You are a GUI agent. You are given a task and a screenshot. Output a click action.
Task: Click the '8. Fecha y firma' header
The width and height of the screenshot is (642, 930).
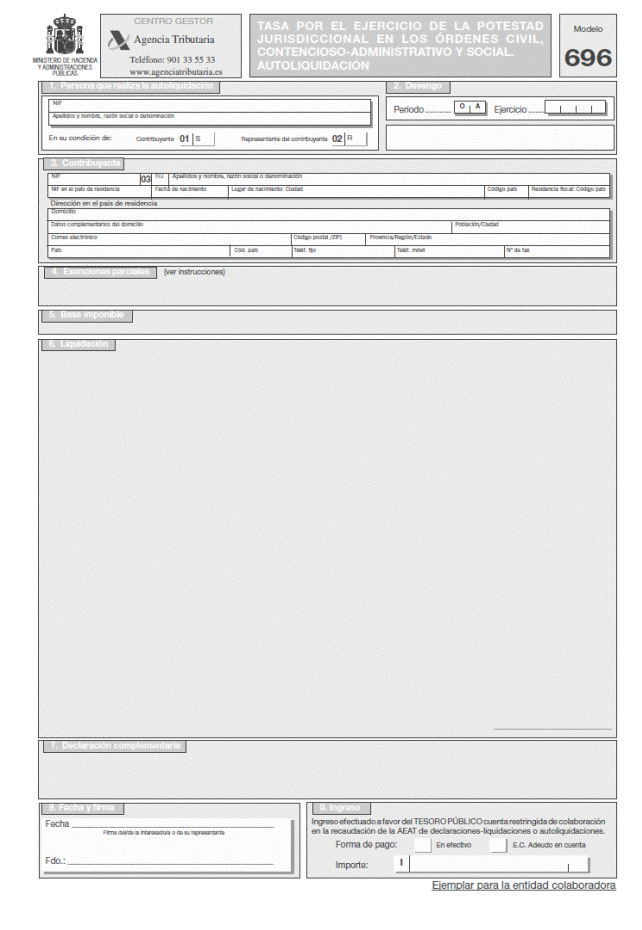(82, 808)
